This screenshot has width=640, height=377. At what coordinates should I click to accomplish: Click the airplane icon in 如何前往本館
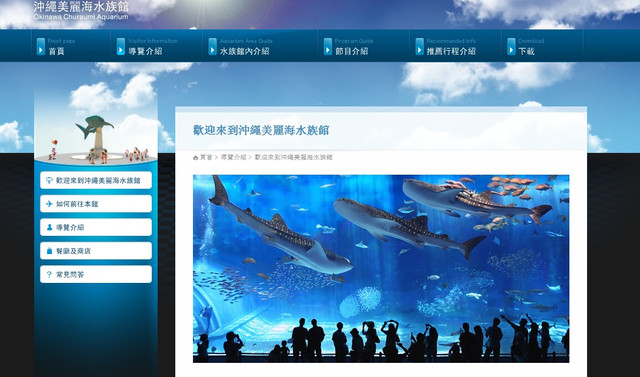pyautogui.click(x=49, y=204)
